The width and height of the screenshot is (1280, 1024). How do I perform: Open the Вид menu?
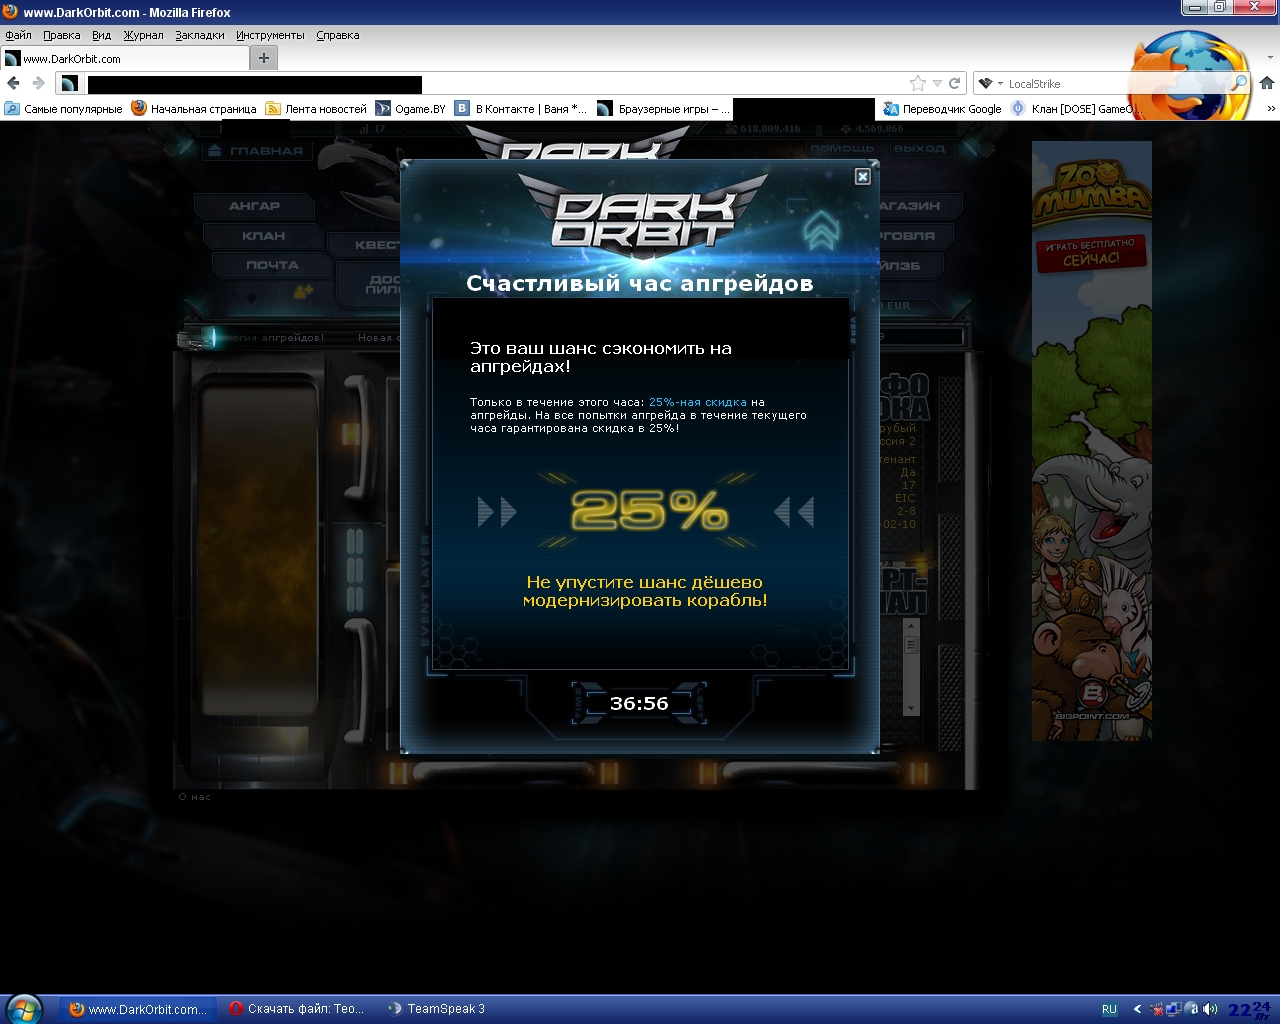102,35
